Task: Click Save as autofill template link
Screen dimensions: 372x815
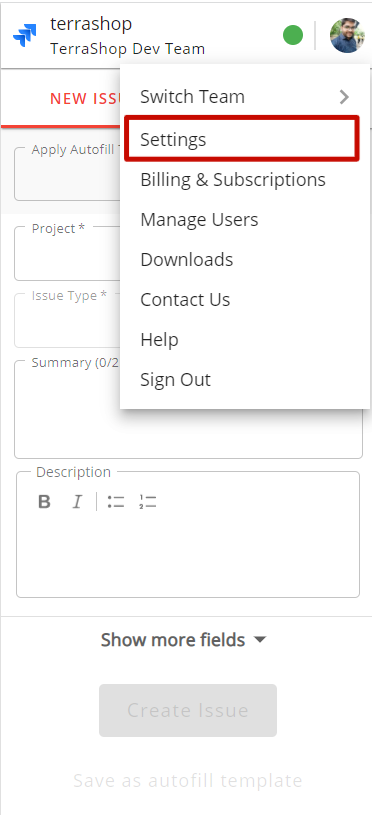Action: (x=188, y=780)
